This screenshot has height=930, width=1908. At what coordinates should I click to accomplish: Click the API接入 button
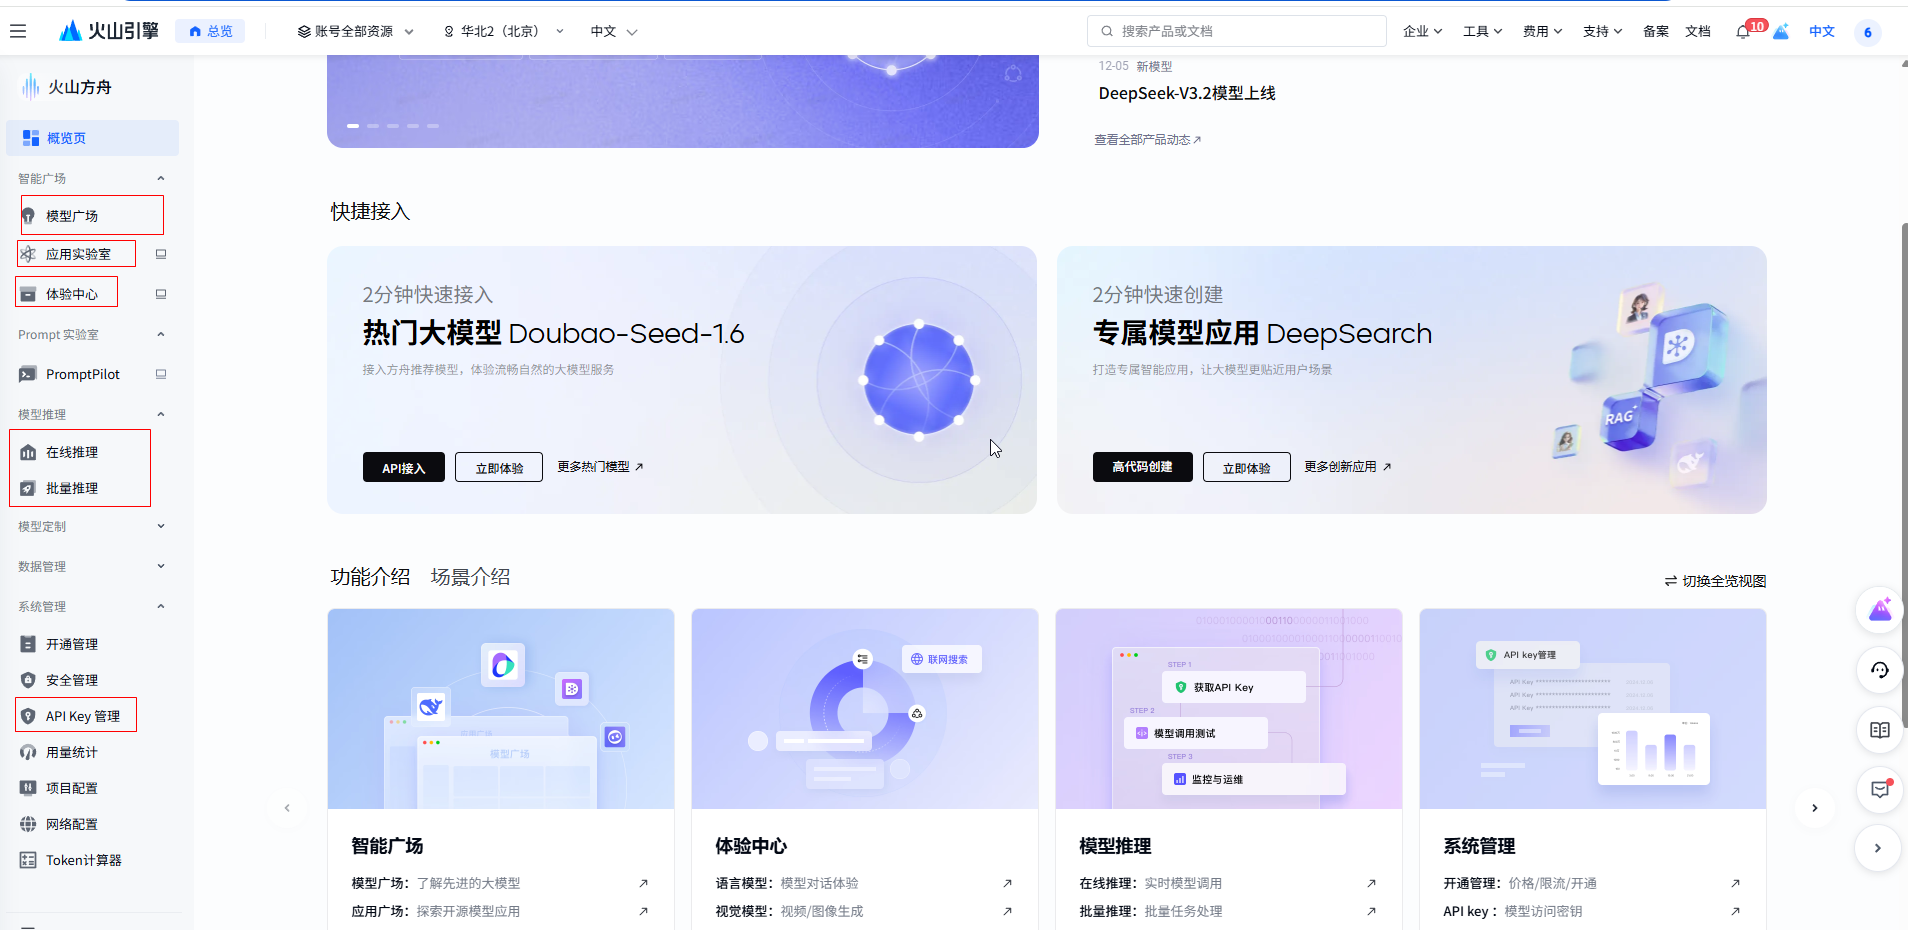(x=404, y=467)
